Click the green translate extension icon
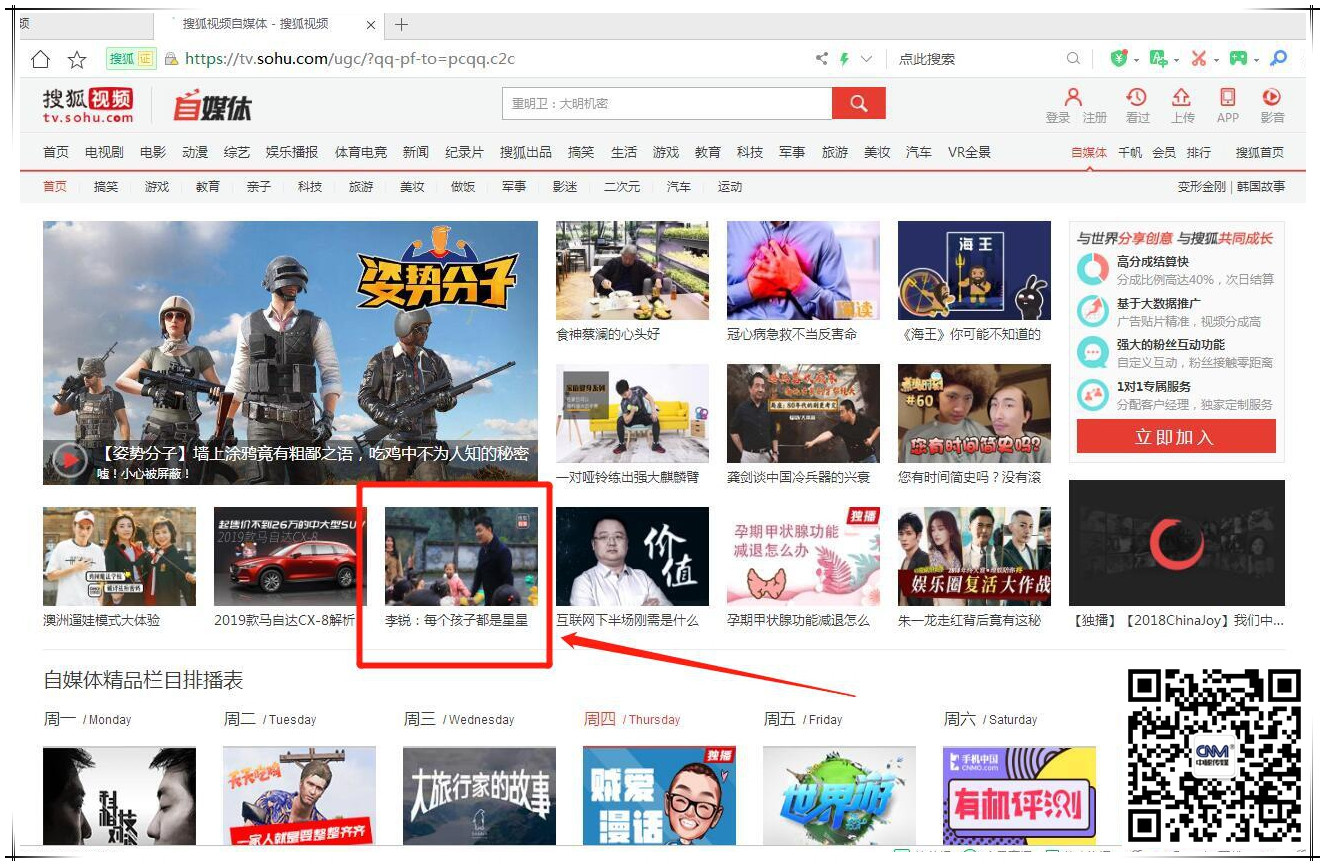This screenshot has width=1325, height=866. 1158,59
